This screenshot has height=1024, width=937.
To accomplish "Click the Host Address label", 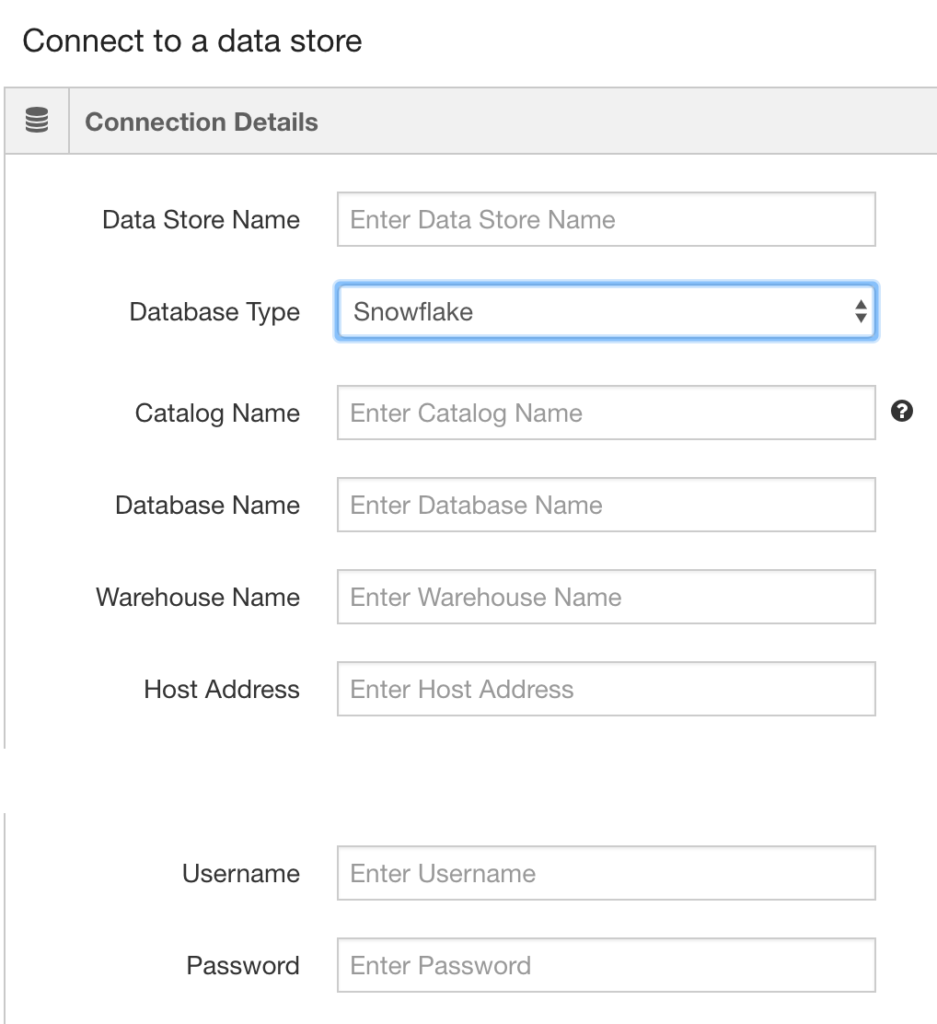I will tap(222, 690).
